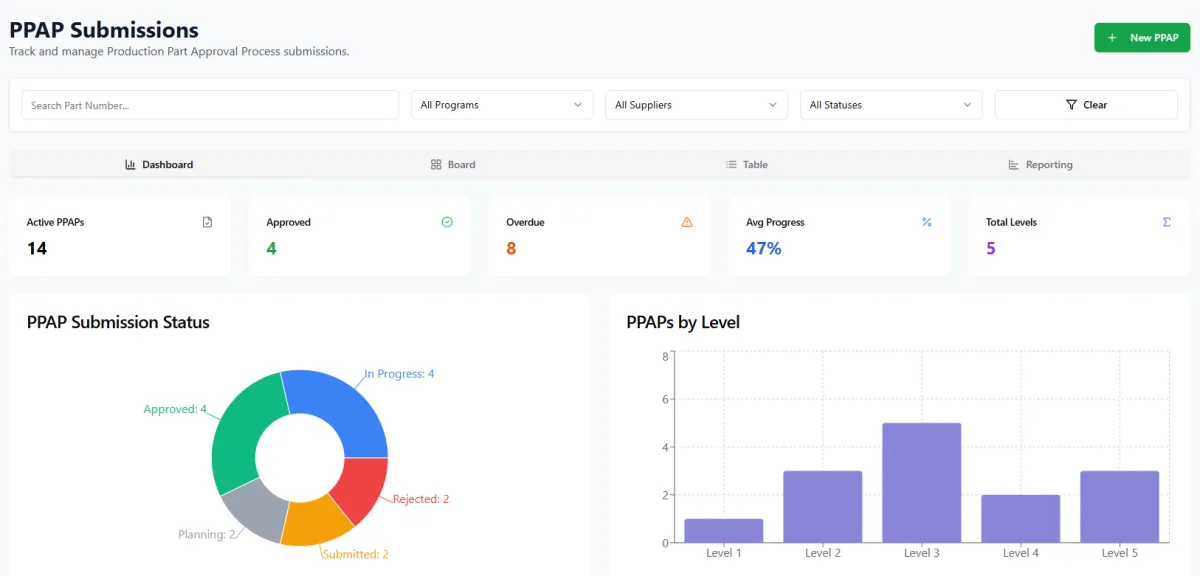The image size is (1200, 576).
Task: Click the plus icon in New PPAP
Action: pos(1112,38)
